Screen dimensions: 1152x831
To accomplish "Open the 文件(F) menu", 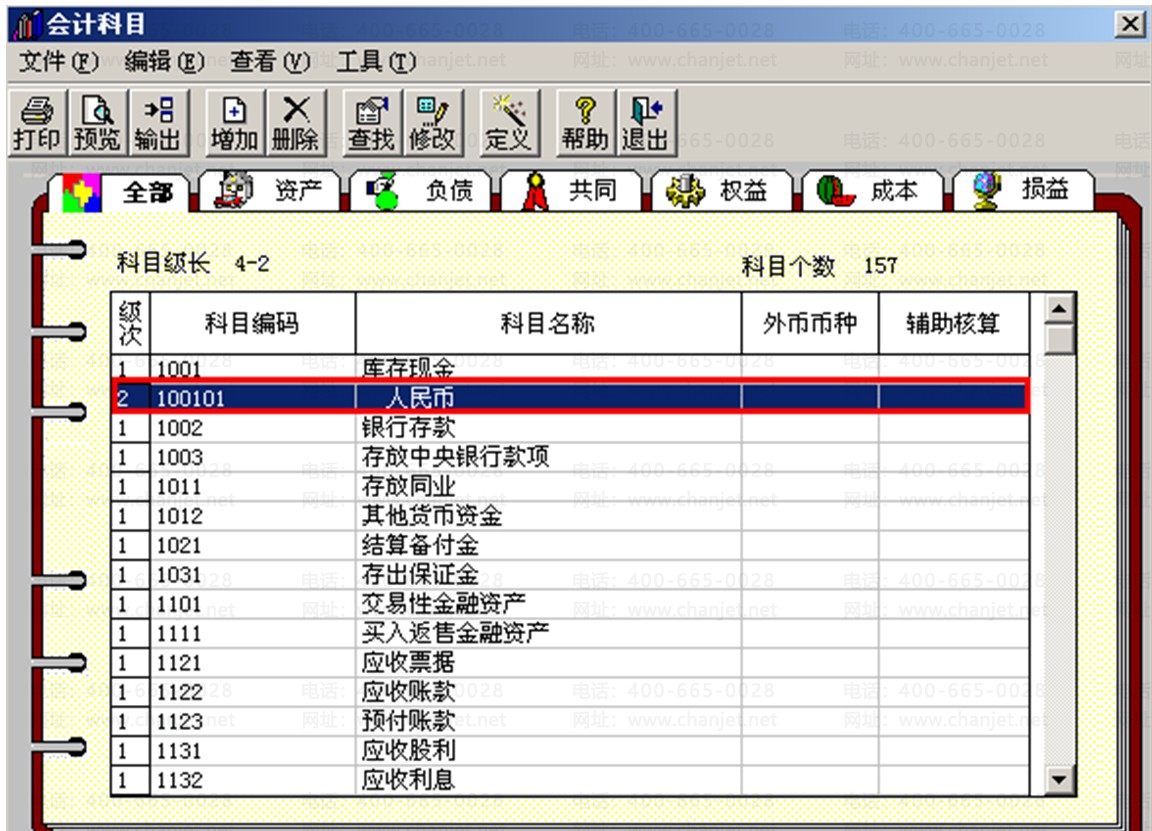I will pyautogui.click(x=58, y=62).
